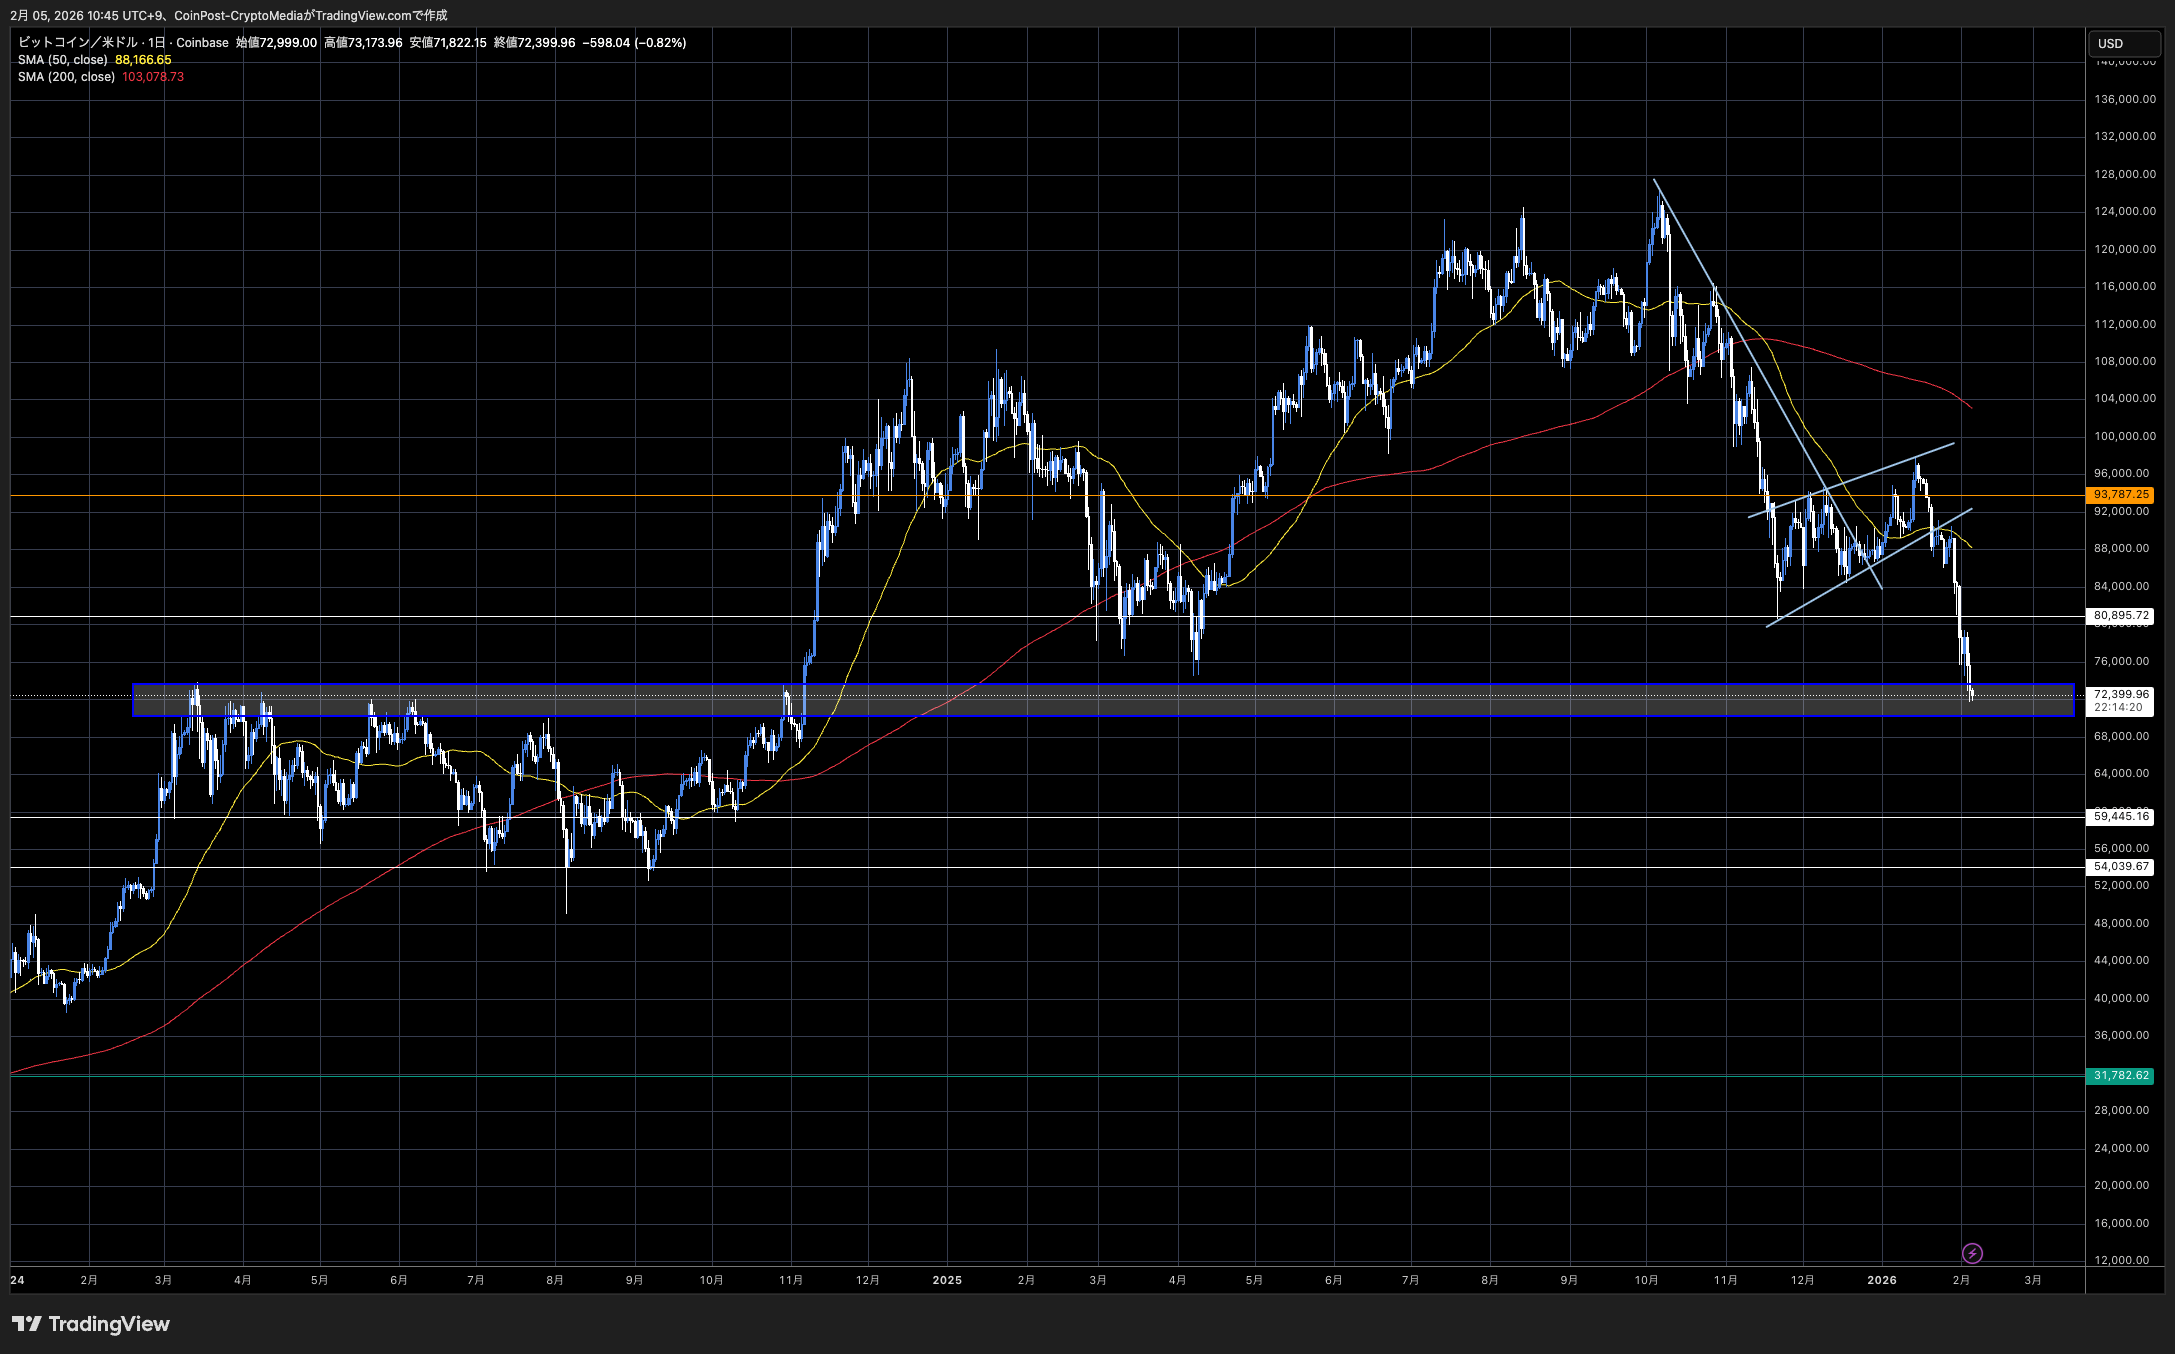Click the ビットコイン／米ドル symbol title
This screenshot has width=2175, height=1354.
pyautogui.click(x=78, y=43)
